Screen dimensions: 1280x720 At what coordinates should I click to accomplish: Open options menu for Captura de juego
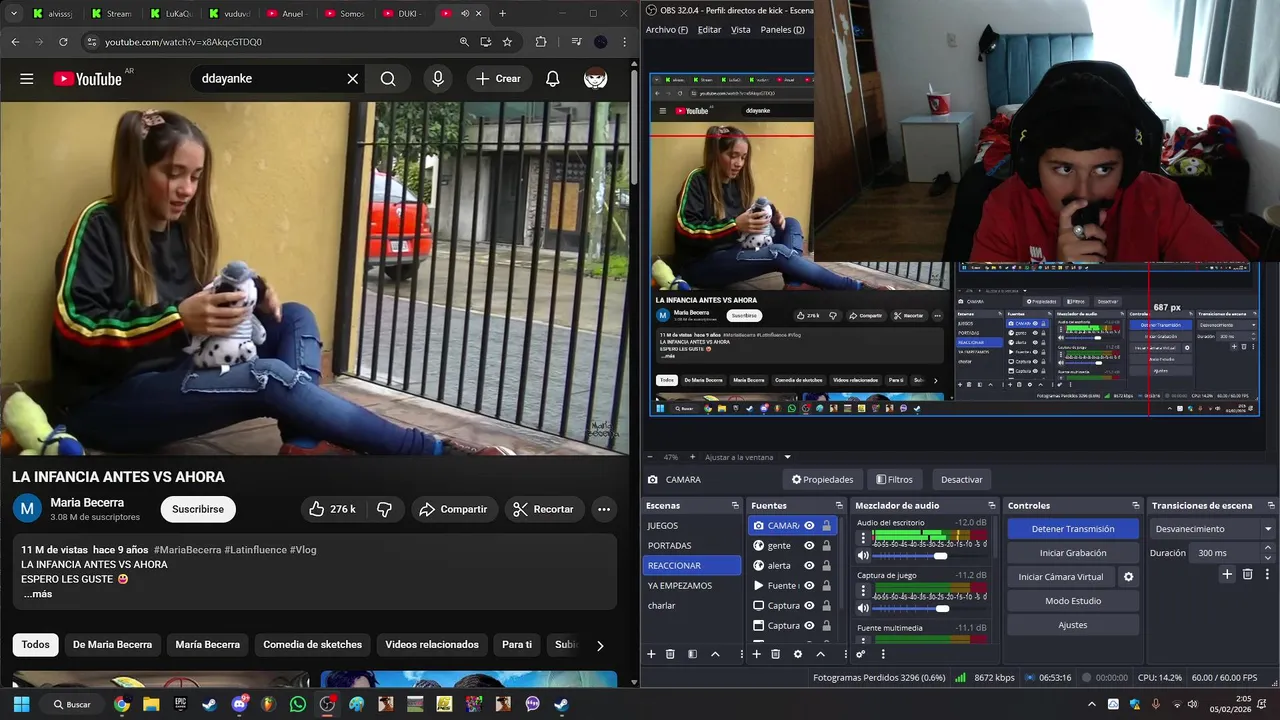pyautogui.click(x=863, y=591)
